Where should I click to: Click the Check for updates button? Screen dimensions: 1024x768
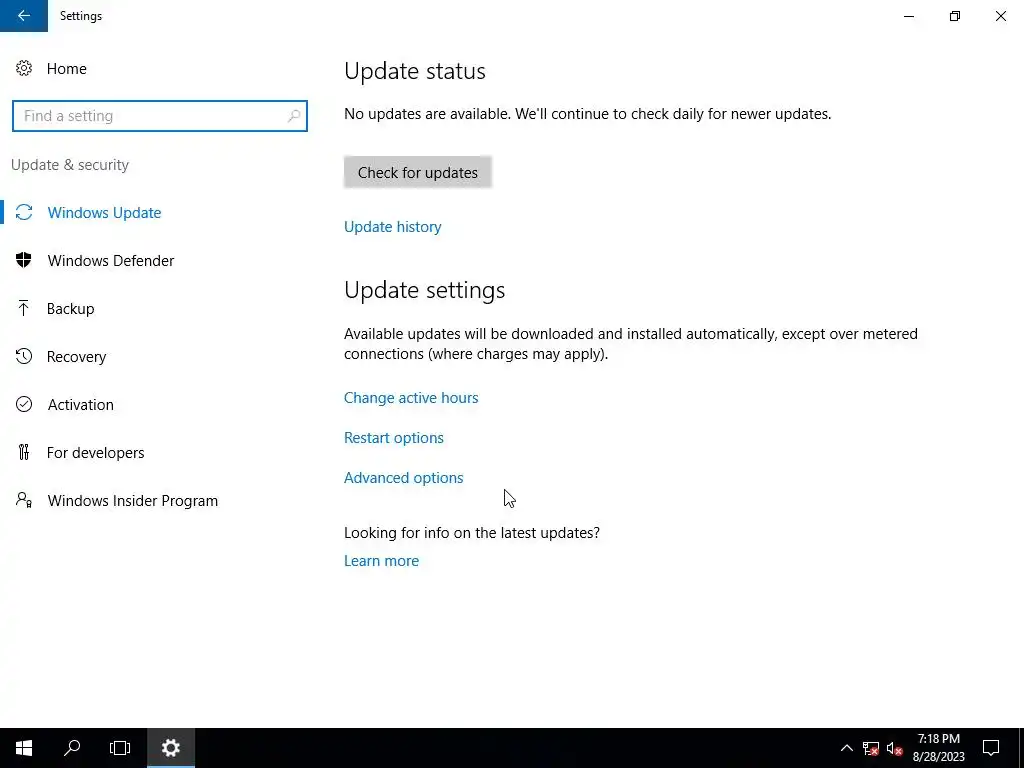pyautogui.click(x=418, y=172)
